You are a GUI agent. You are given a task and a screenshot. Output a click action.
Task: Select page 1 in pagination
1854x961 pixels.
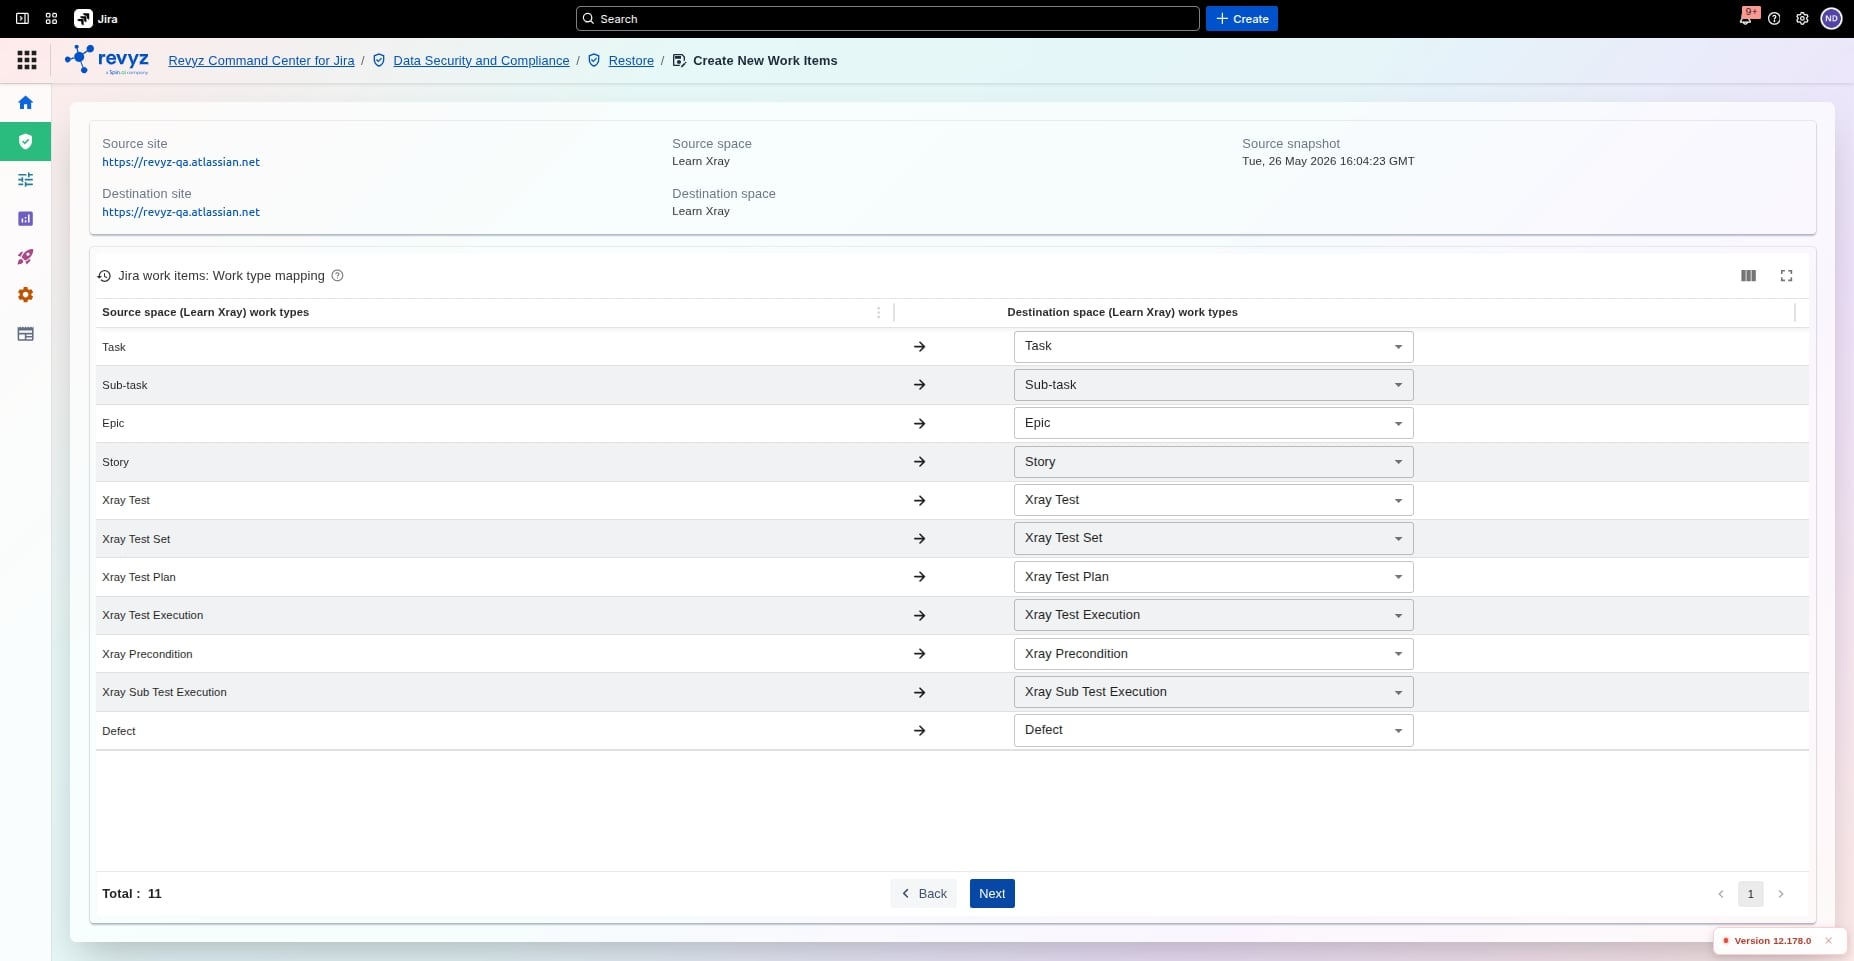(1751, 894)
